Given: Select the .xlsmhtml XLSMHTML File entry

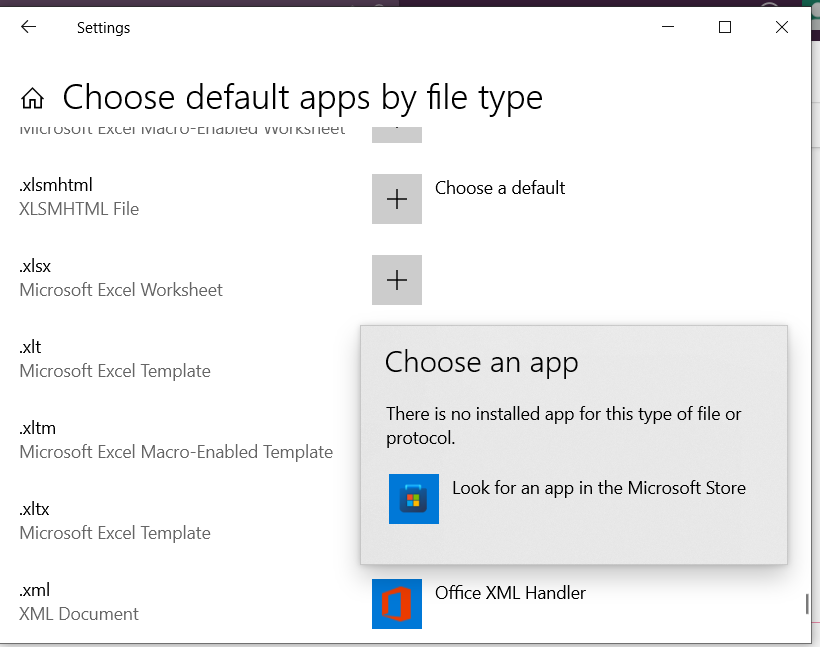Looking at the screenshot, I should pos(79,197).
